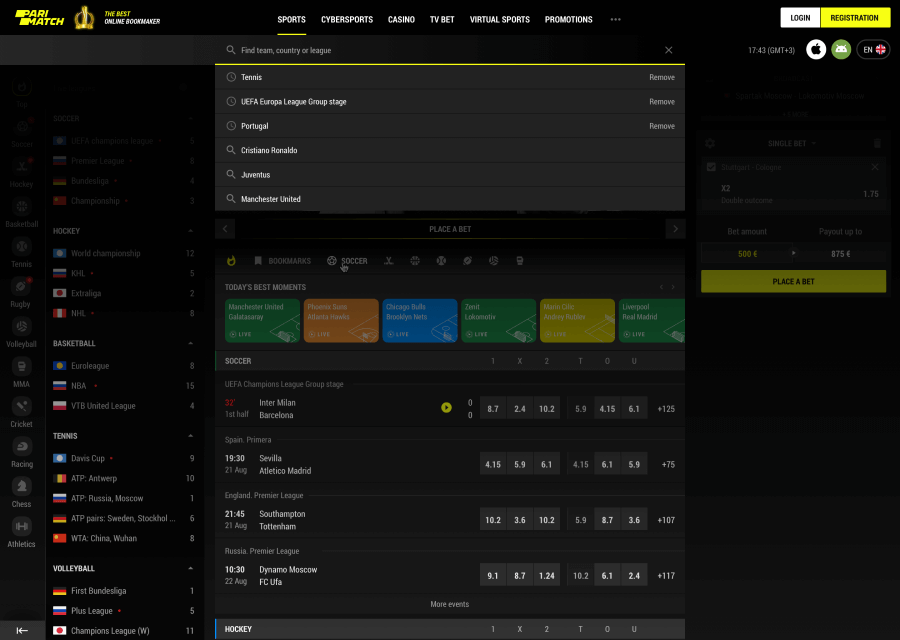This screenshot has width=900, height=640.
Task: Select the flame hot events icon
Action: (x=231, y=261)
